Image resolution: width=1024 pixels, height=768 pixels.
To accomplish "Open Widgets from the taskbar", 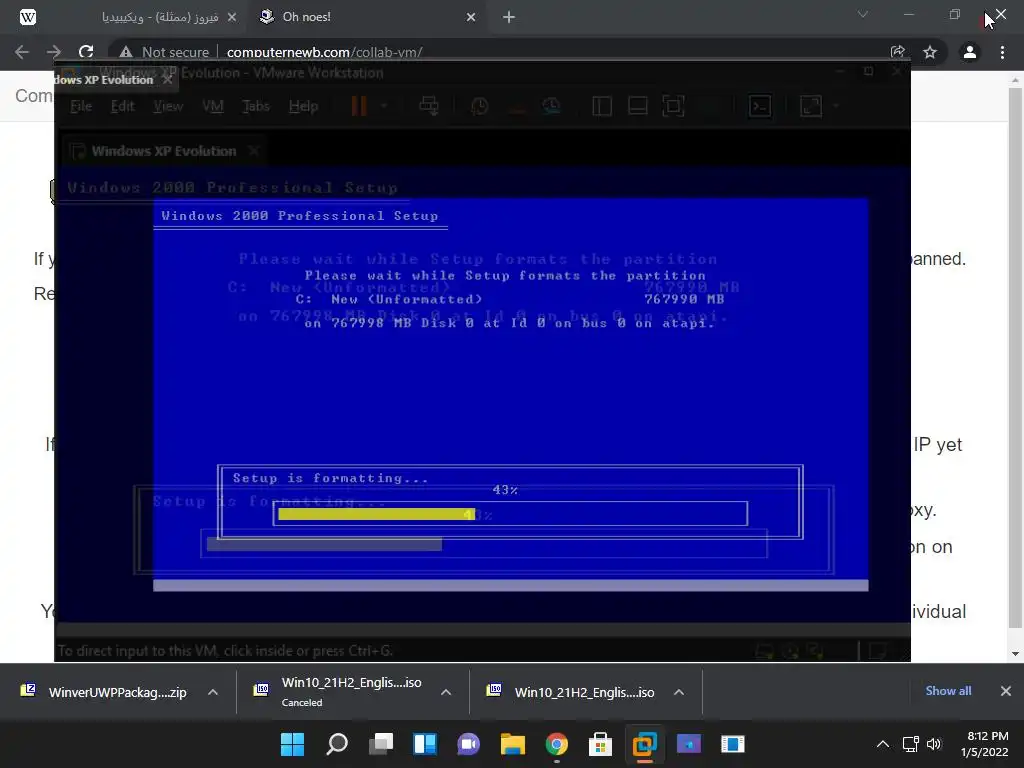I will coord(424,744).
